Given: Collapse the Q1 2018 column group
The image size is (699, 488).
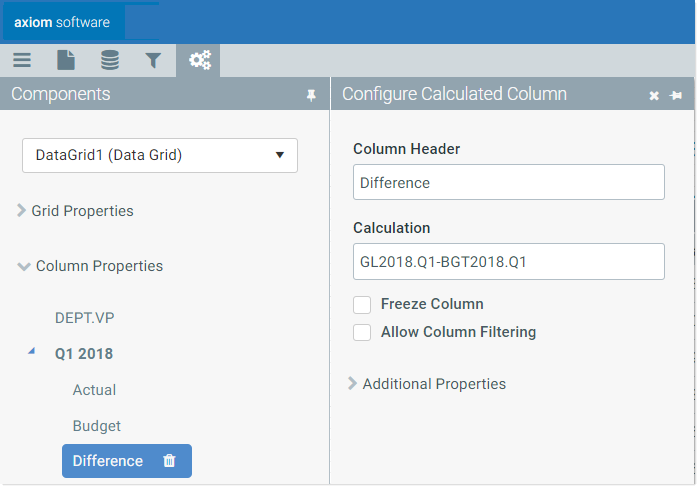Looking at the screenshot, I should pos(31,351).
